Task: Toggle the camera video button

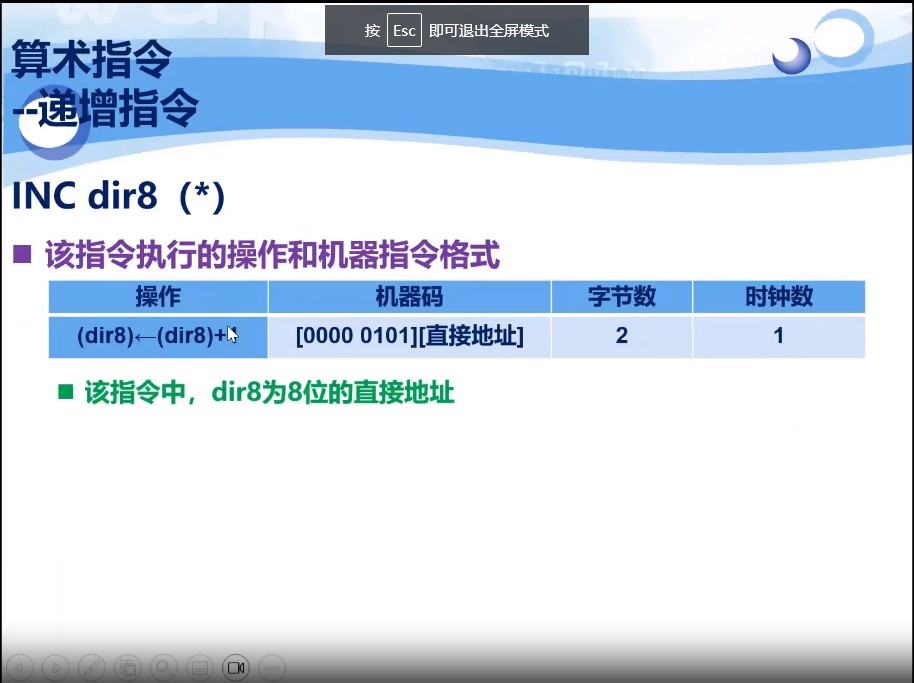Action: [x=236, y=667]
